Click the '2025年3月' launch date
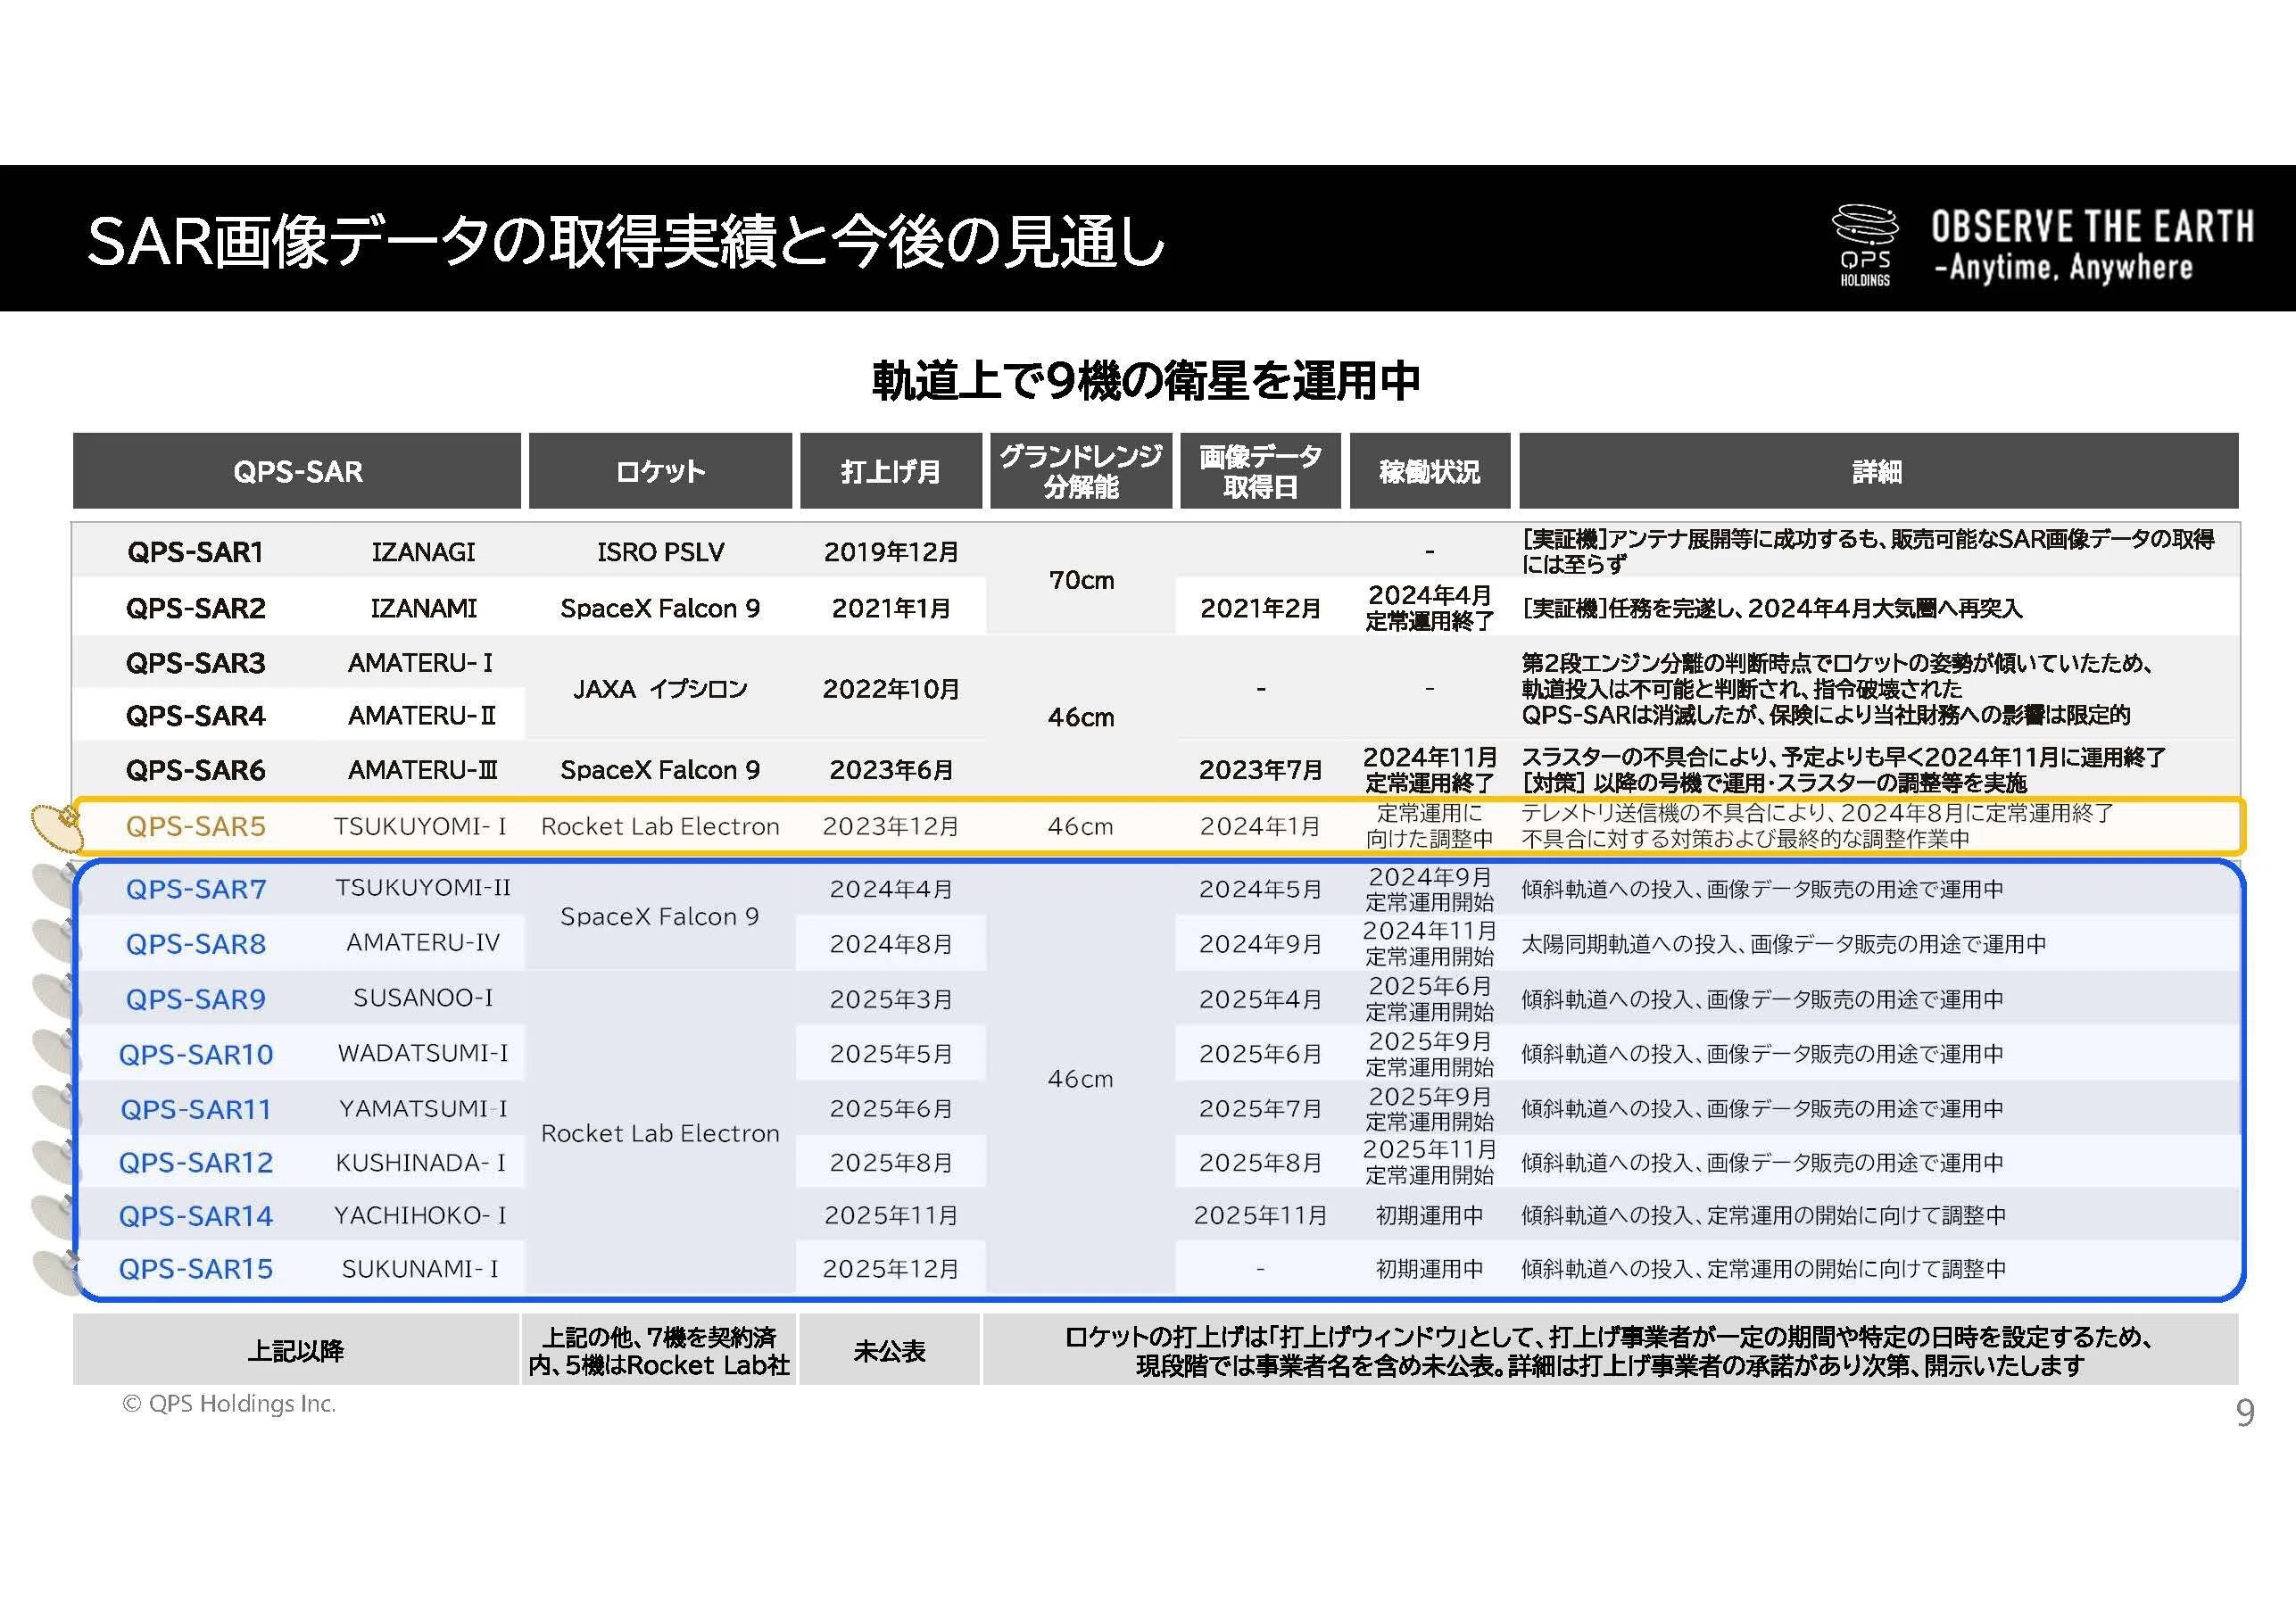Screen dimensions: 2296x1616 891,999
